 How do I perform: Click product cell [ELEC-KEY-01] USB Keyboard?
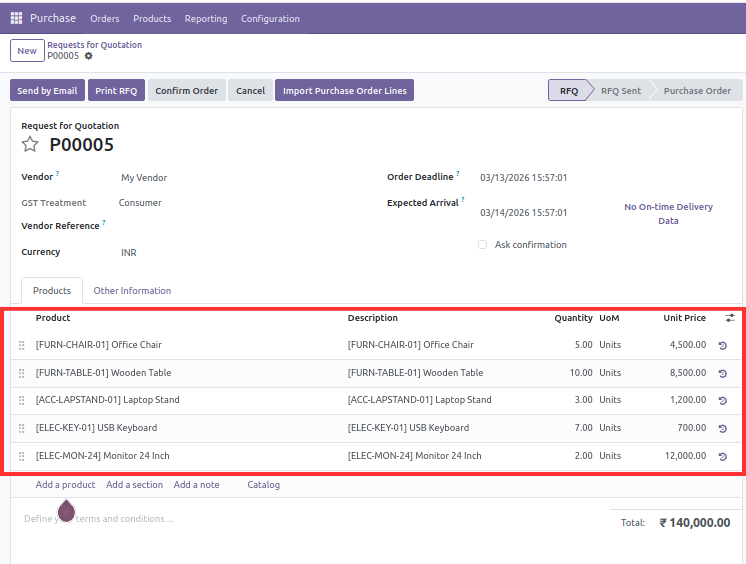[96, 428]
